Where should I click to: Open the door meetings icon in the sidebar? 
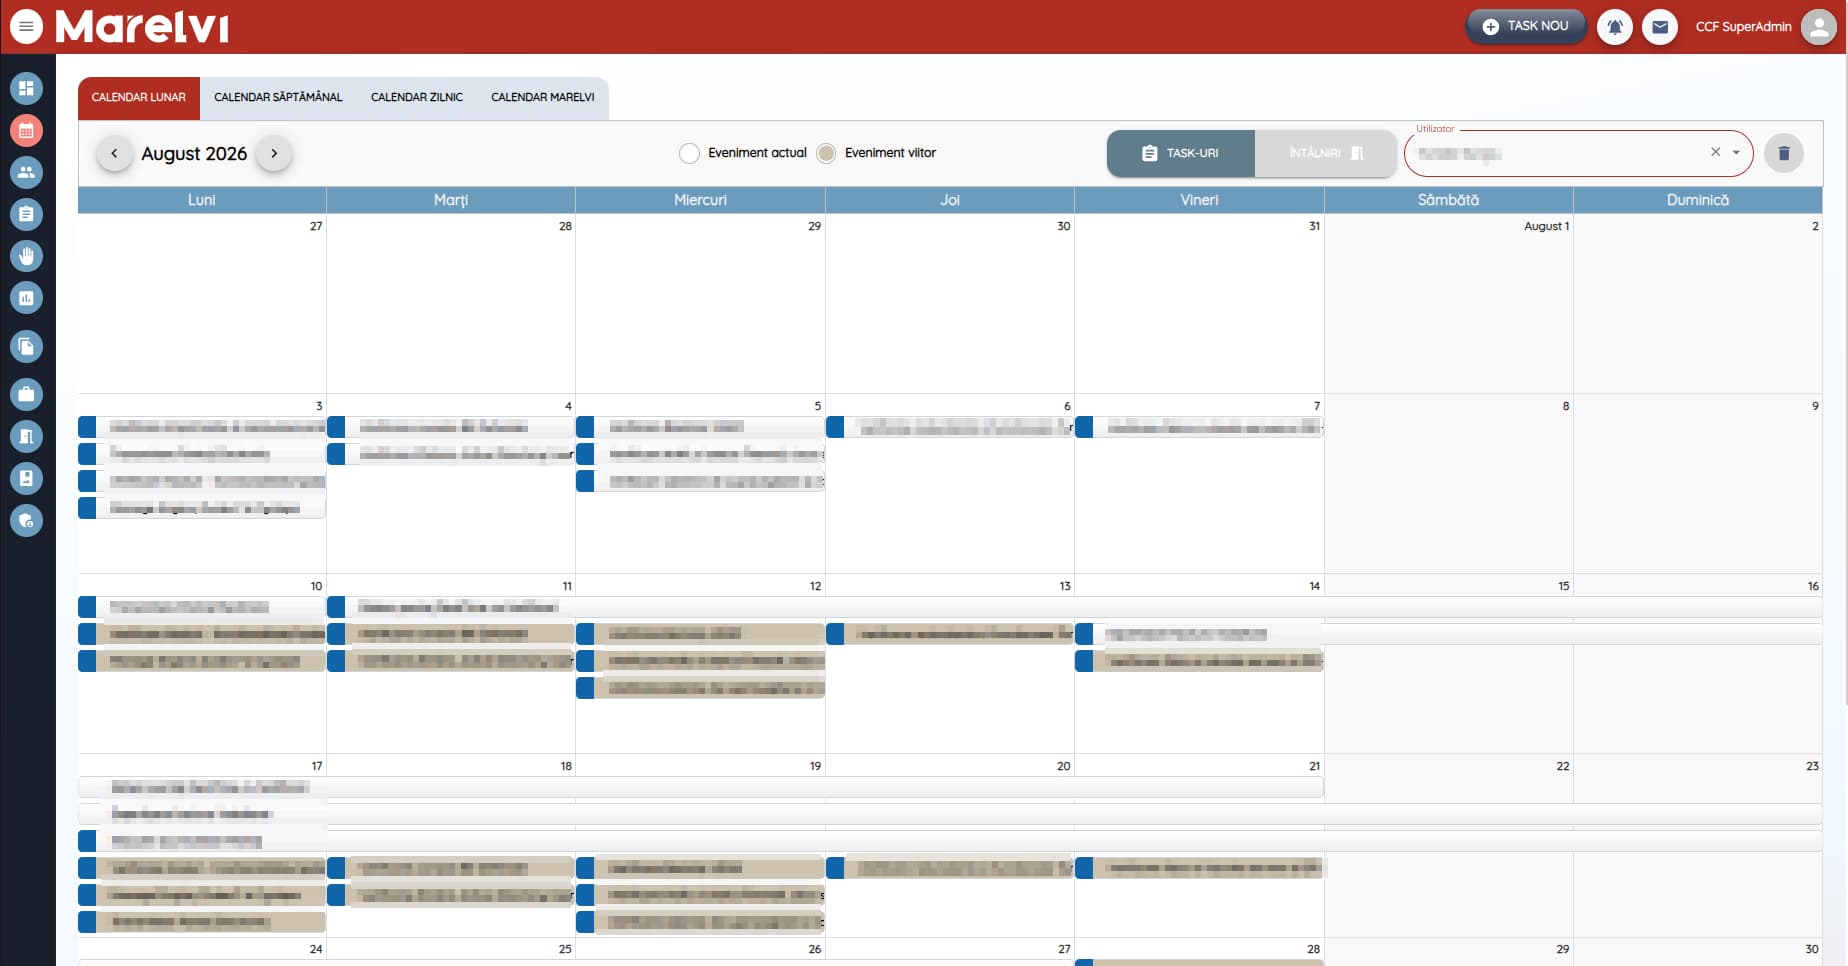tap(27, 436)
